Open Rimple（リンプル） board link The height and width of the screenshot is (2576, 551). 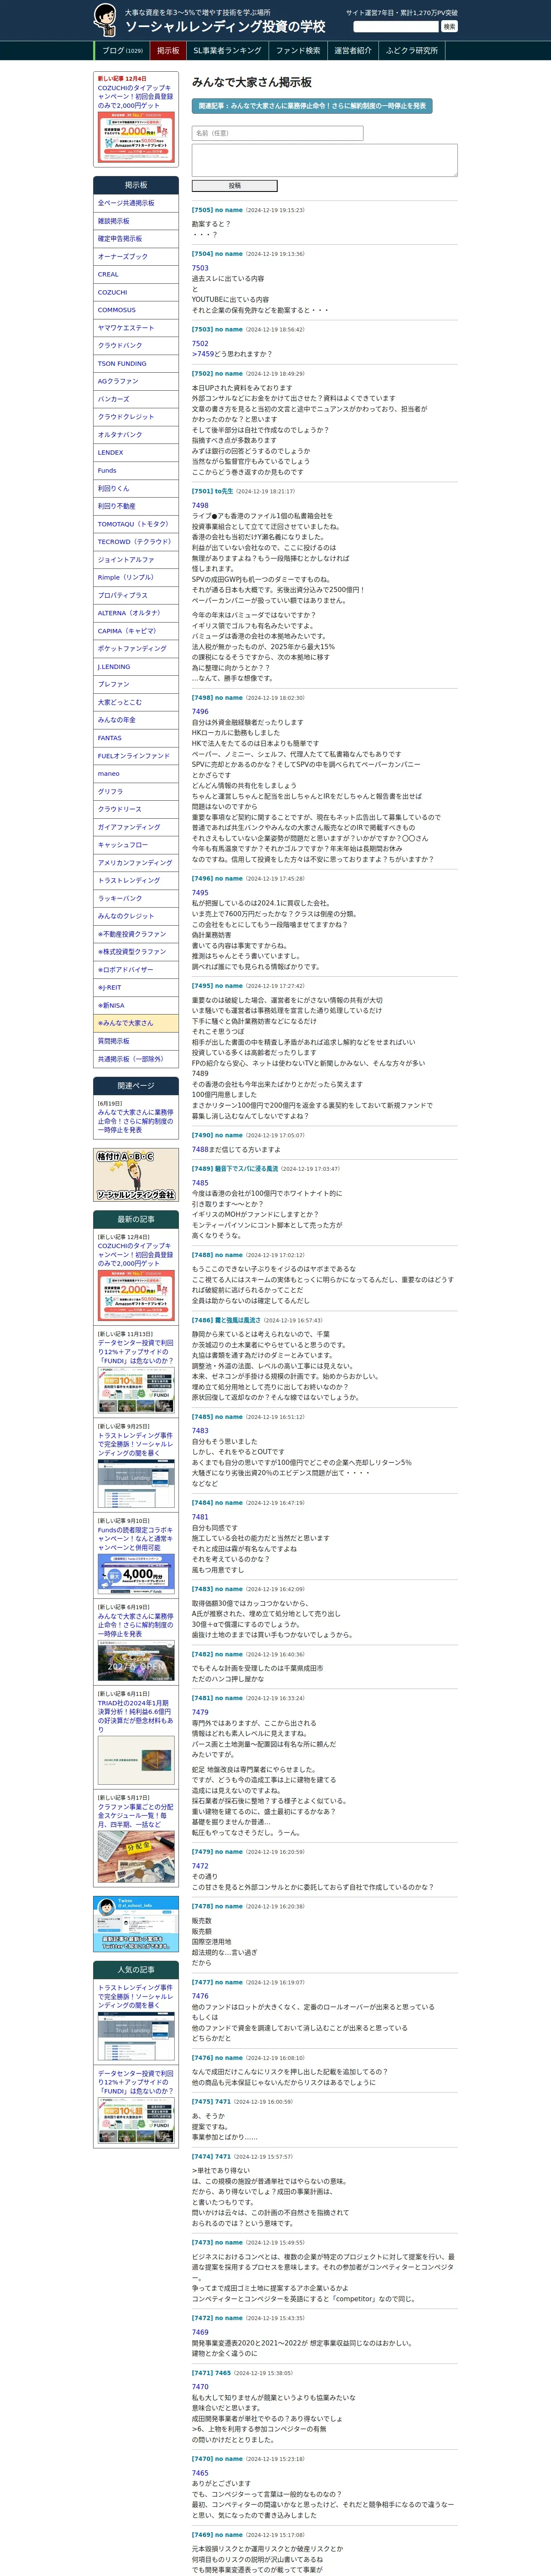point(136,577)
